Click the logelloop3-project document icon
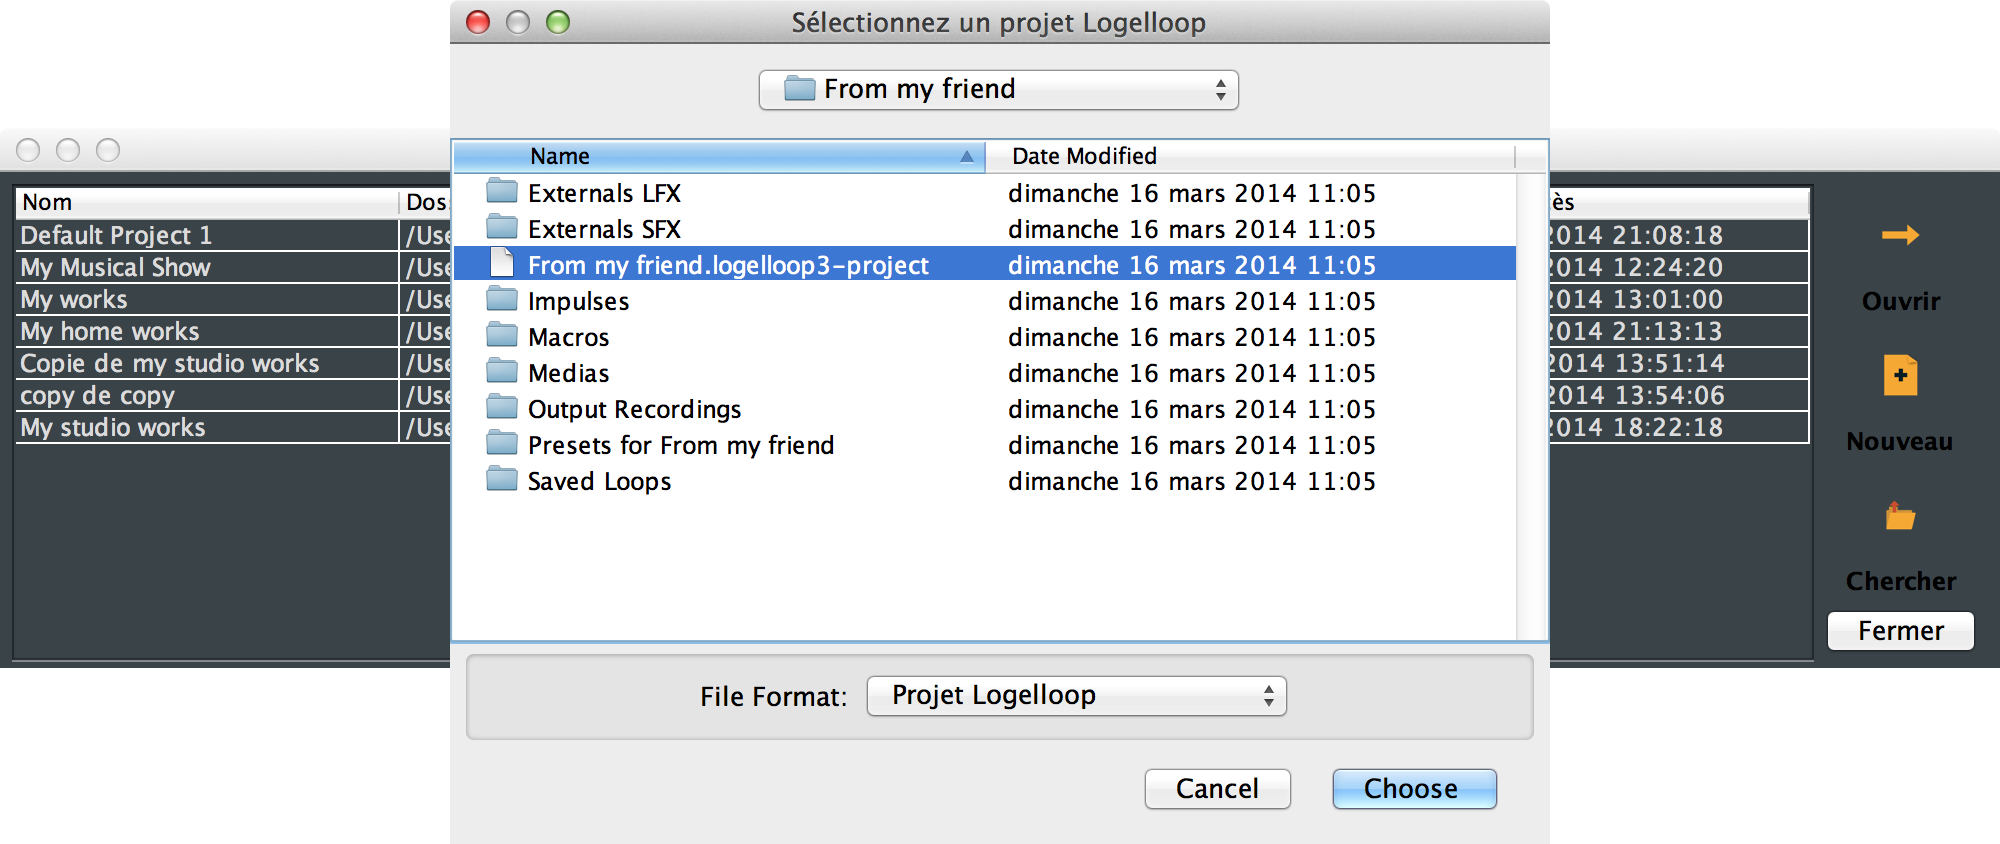This screenshot has width=2000, height=844. (502, 263)
